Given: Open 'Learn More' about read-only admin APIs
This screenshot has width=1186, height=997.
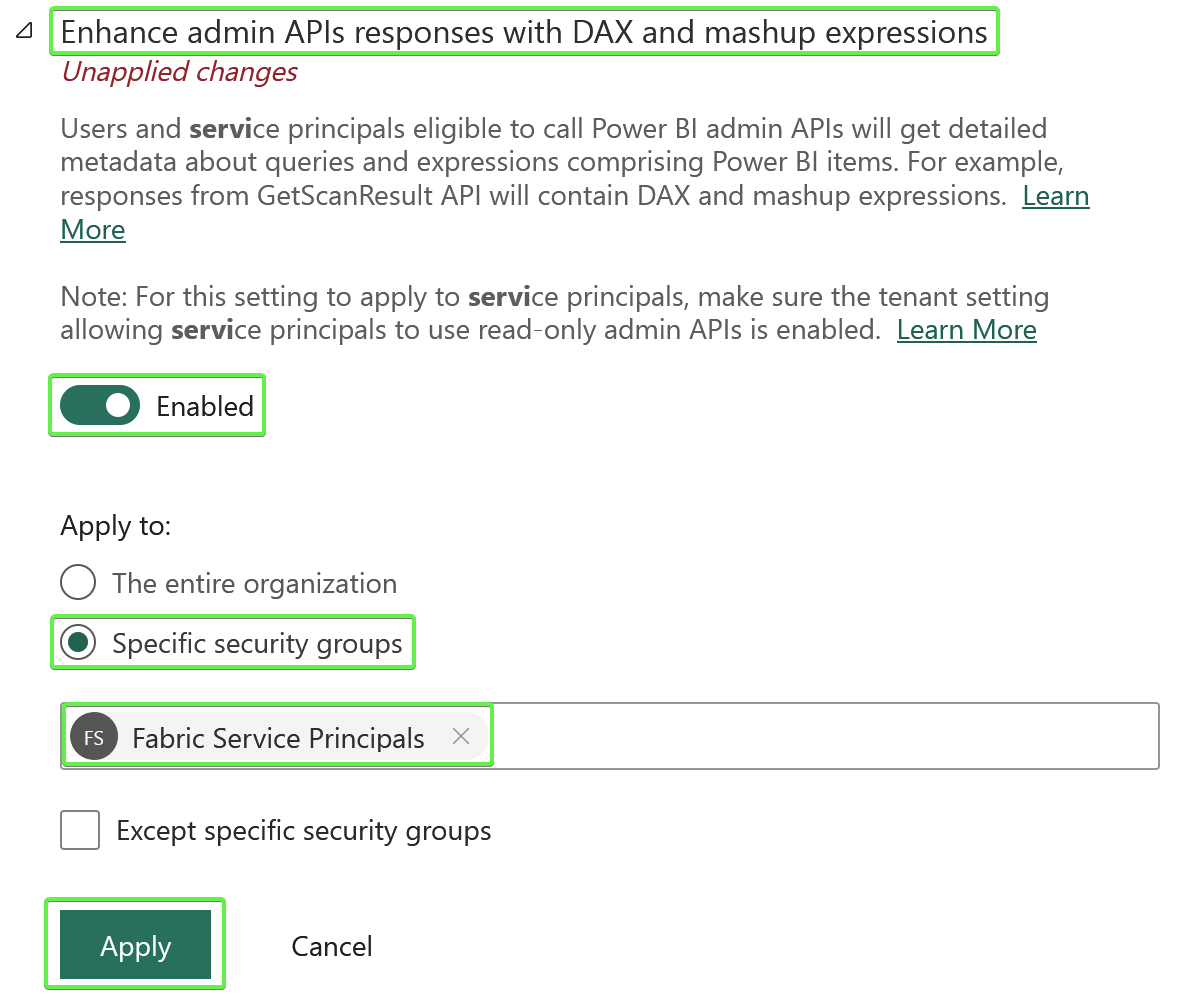Looking at the screenshot, I should click(966, 330).
